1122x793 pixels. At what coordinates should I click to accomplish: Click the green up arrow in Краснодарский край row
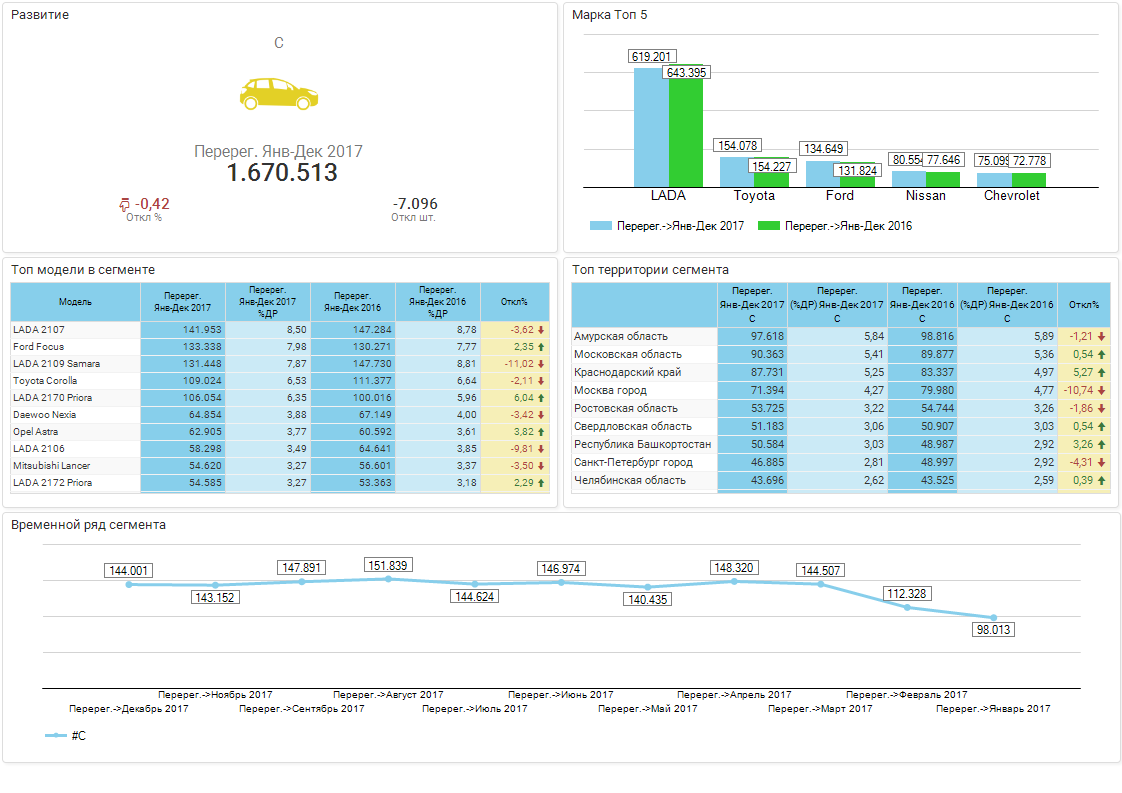(x=1101, y=373)
